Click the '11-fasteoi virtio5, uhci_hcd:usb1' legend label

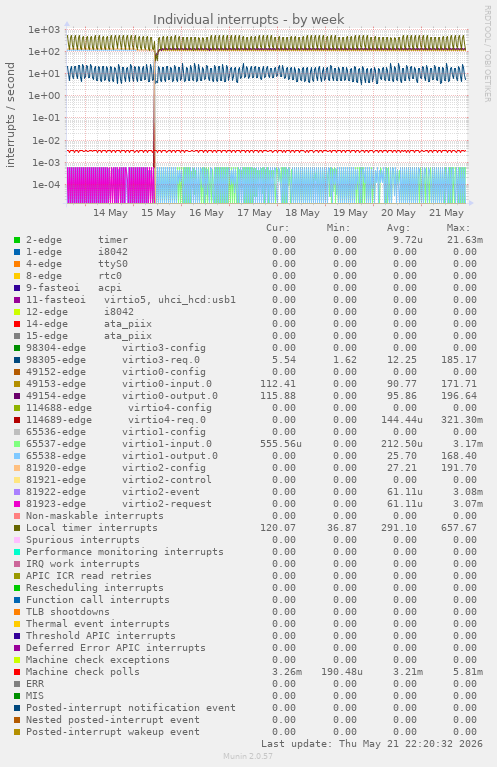coord(131,300)
